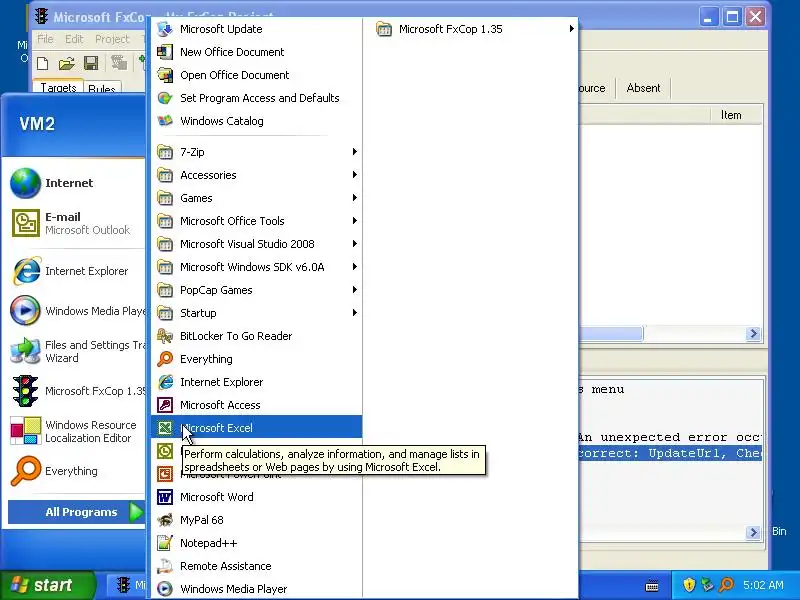Viewport: 800px width, 600px height.
Task: Expand Microsoft Visual Studio 2008 folder
Action: (256, 244)
